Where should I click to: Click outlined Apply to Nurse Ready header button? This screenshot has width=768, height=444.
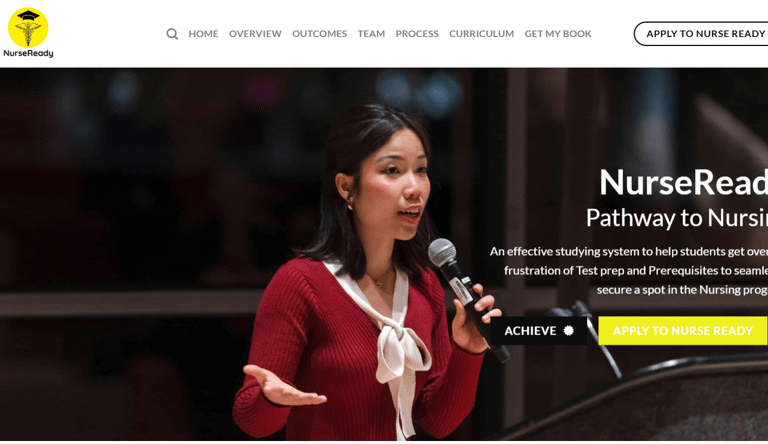701,34
